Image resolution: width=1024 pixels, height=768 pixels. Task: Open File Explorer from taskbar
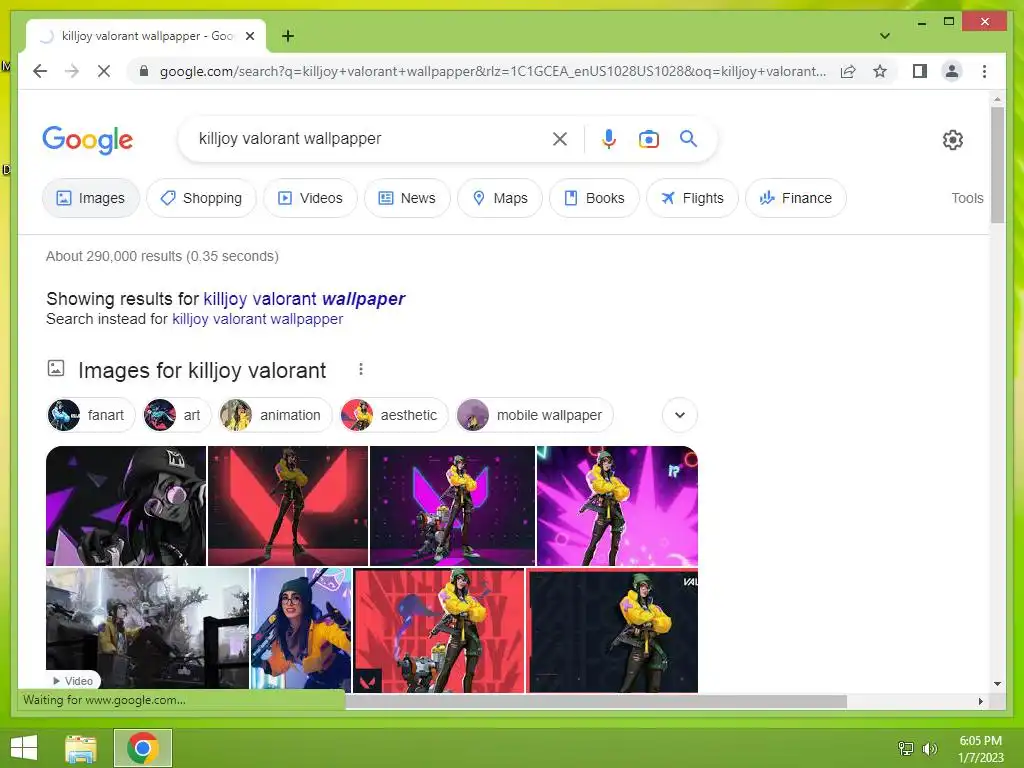(x=81, y=748)
